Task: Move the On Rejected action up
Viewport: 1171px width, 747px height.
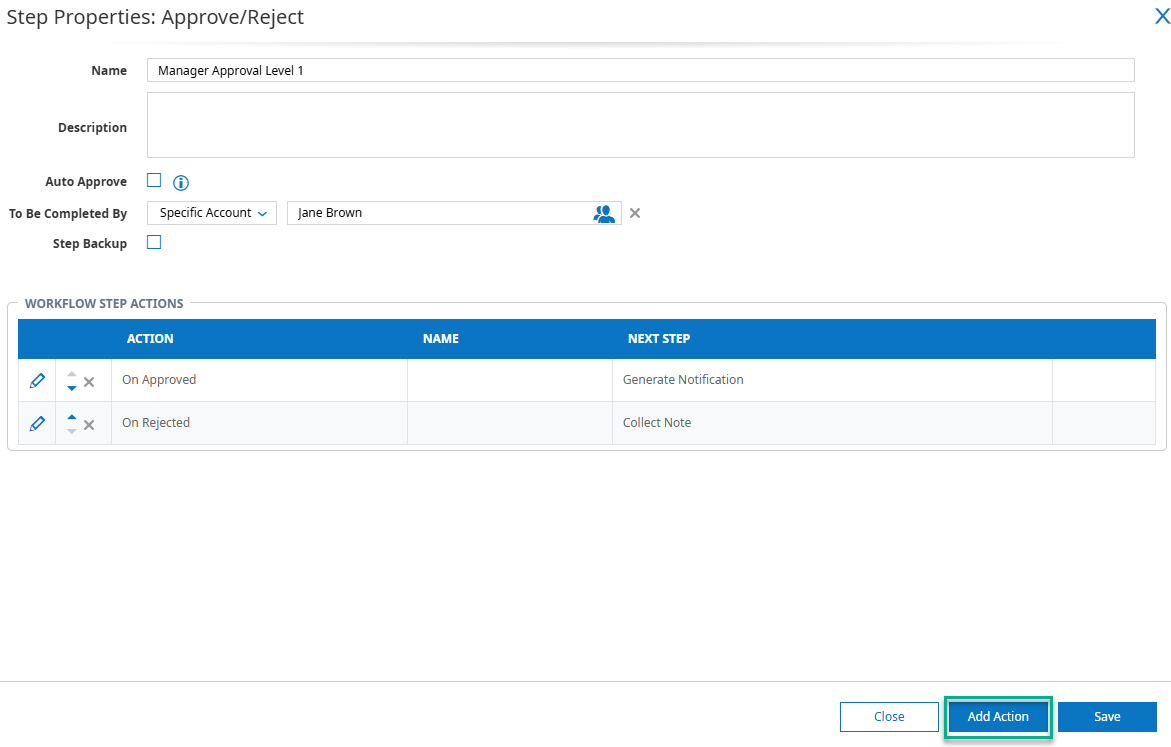Action: click(71, 417)
